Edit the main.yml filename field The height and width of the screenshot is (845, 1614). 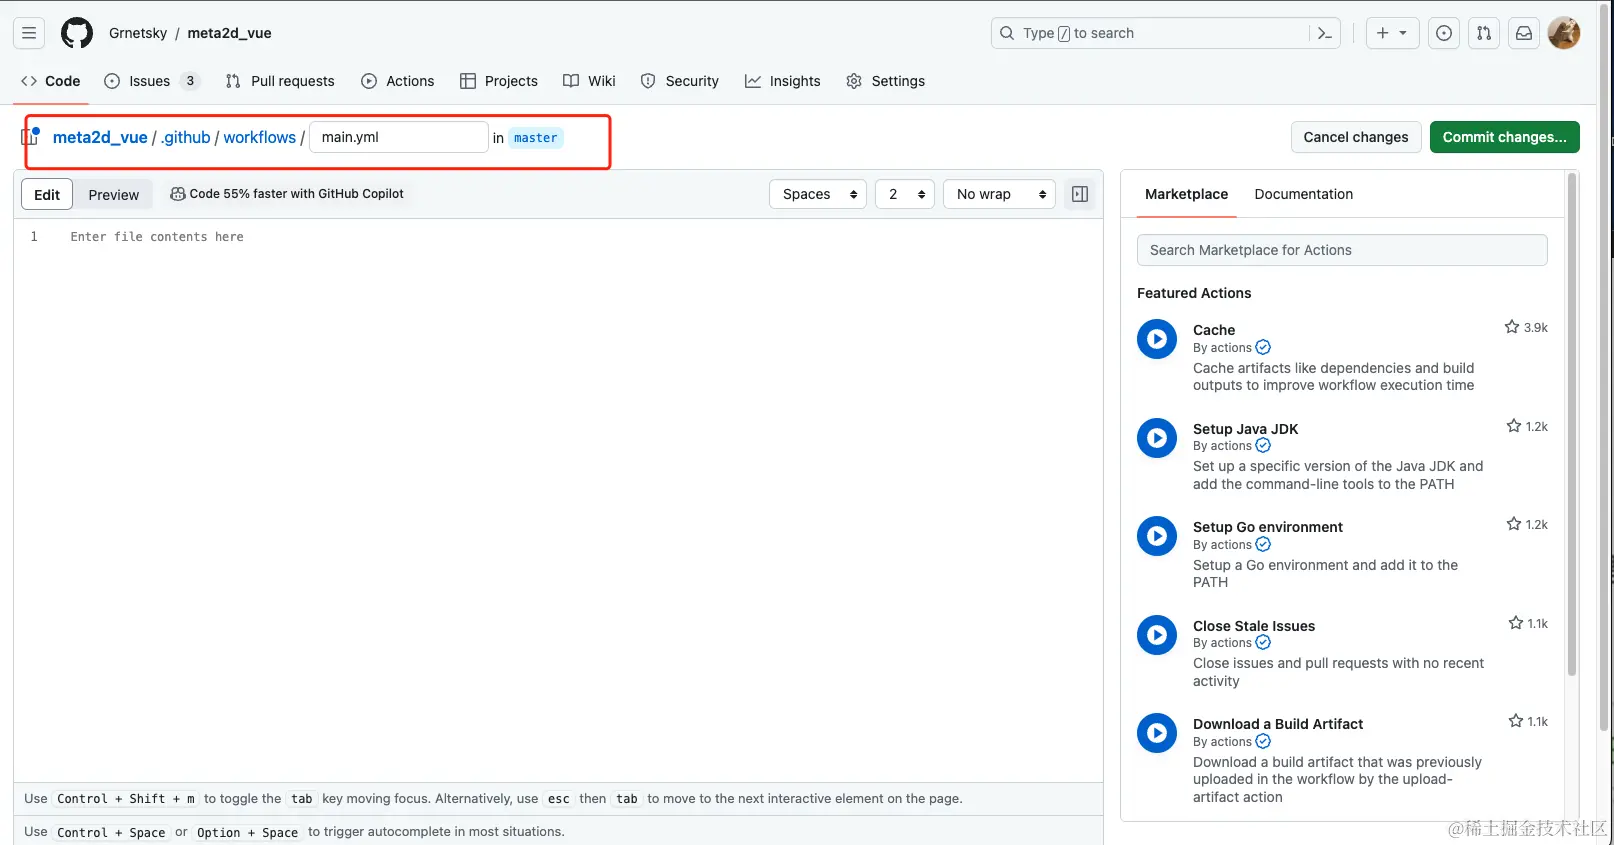click(x=399, y=137)
